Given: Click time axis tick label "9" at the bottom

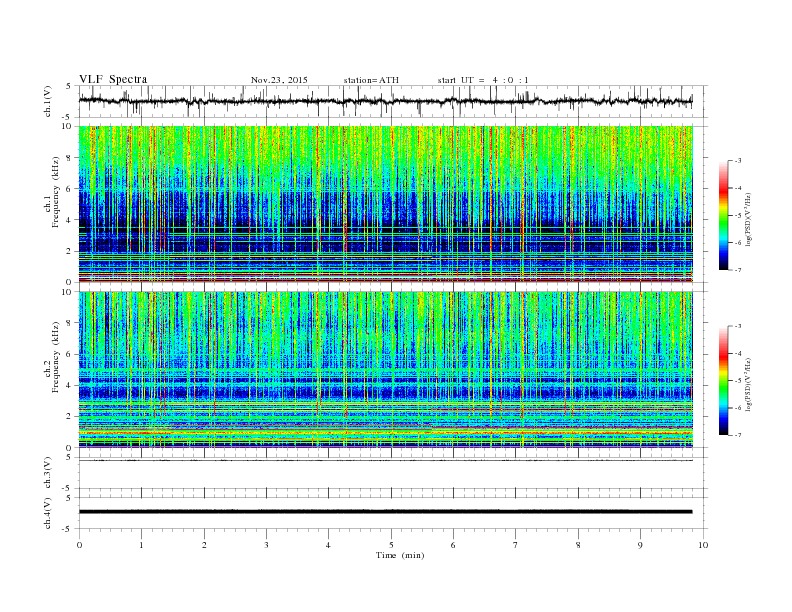Looking at the screenshot, I should coord(640,545).
